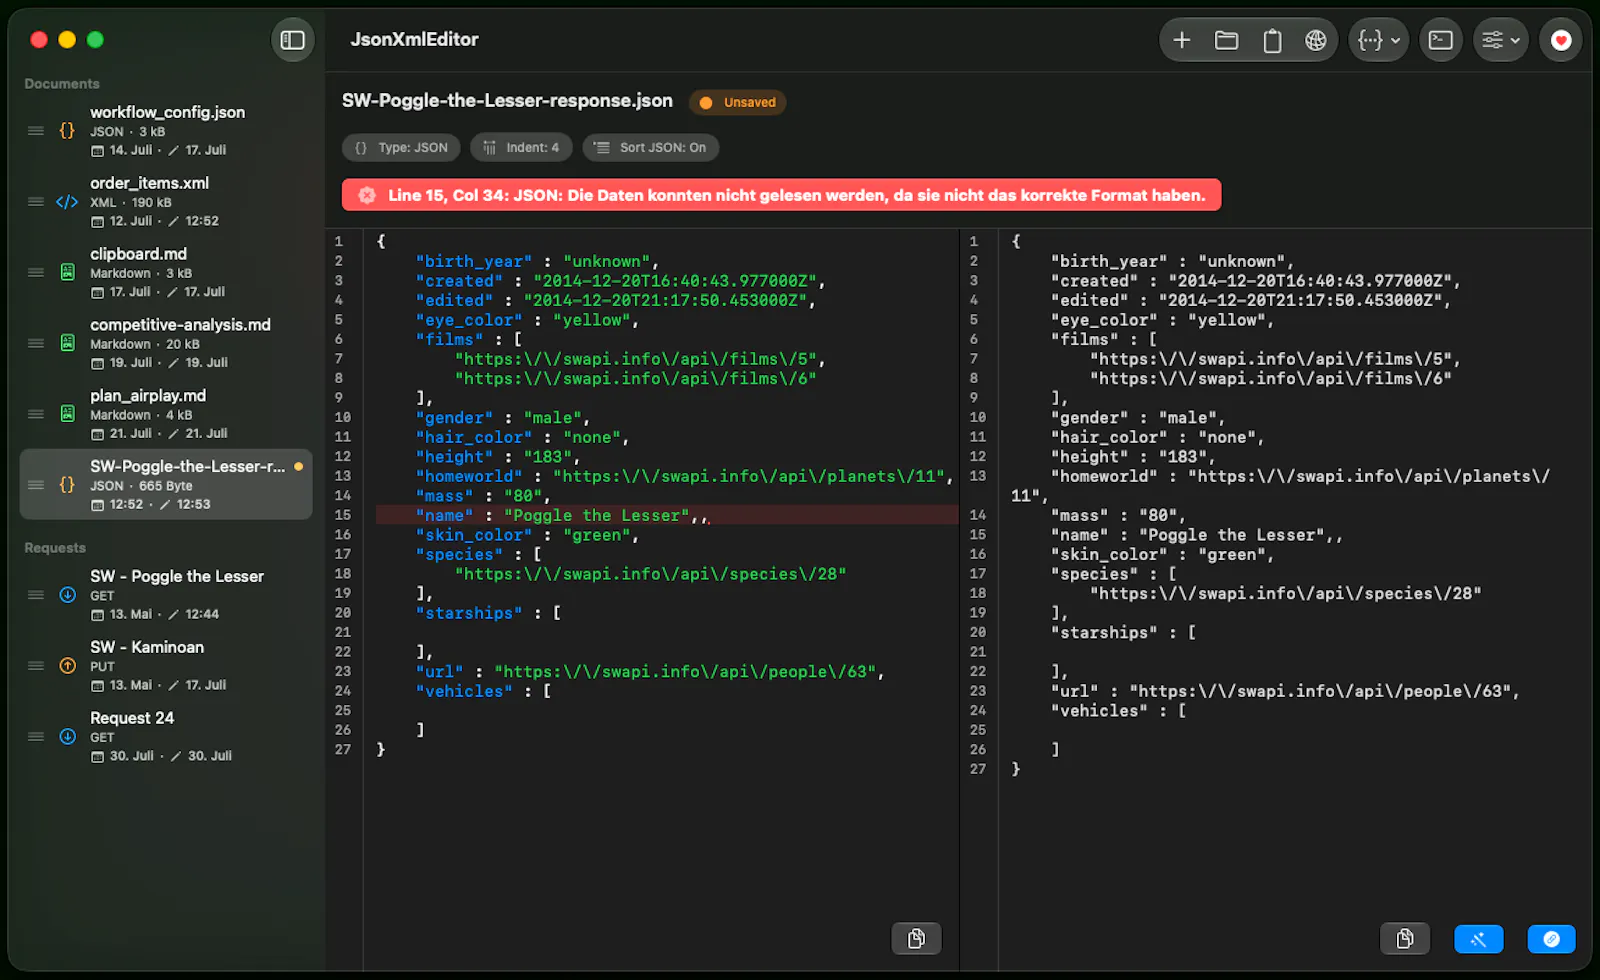Click the GET download icon of SW - Poggle the Lesser
The height and width of the screenshot is (980, 1600).
pyautogui.click(x=67, y=595)
